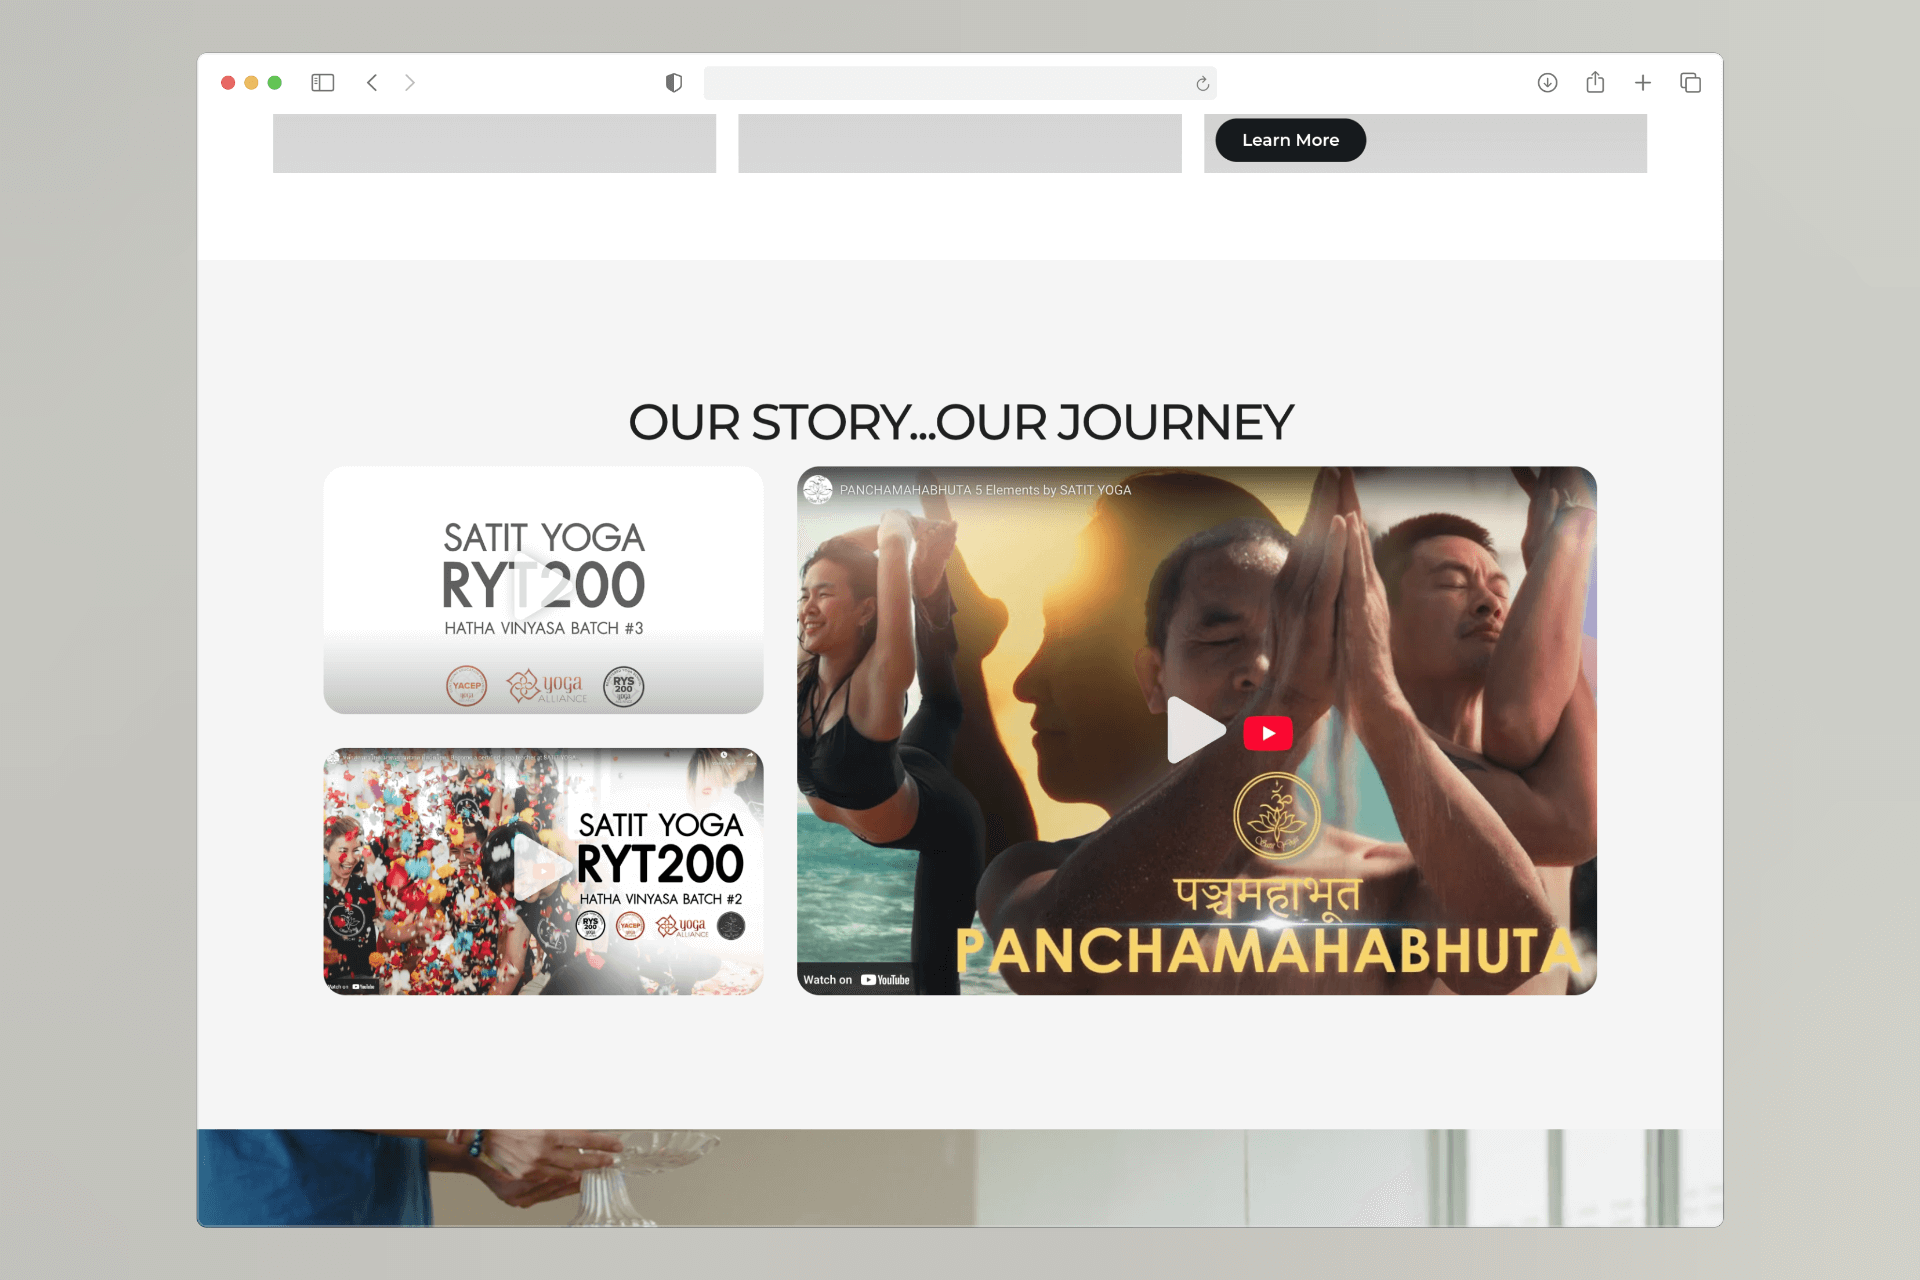1920x1280 pixels.
Task: Toggle the Safari sidebar icon
Action: click(322, 83)
